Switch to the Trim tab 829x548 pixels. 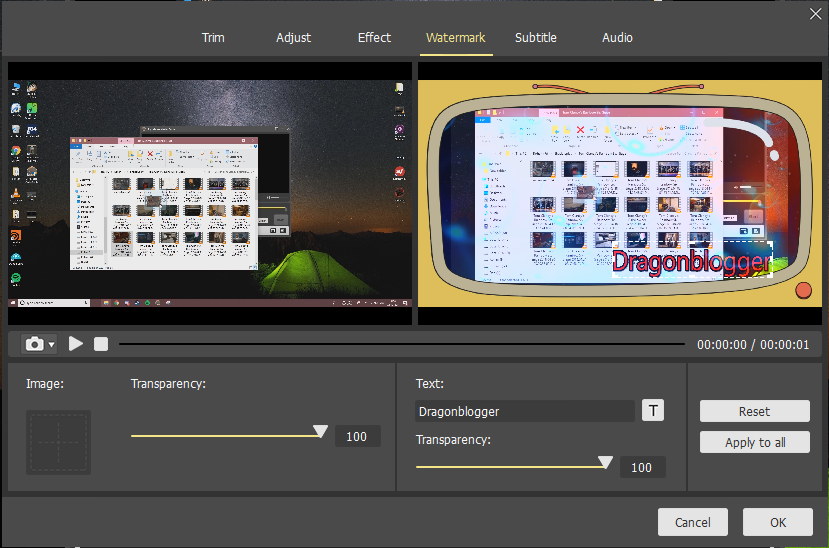pos(213,38)
